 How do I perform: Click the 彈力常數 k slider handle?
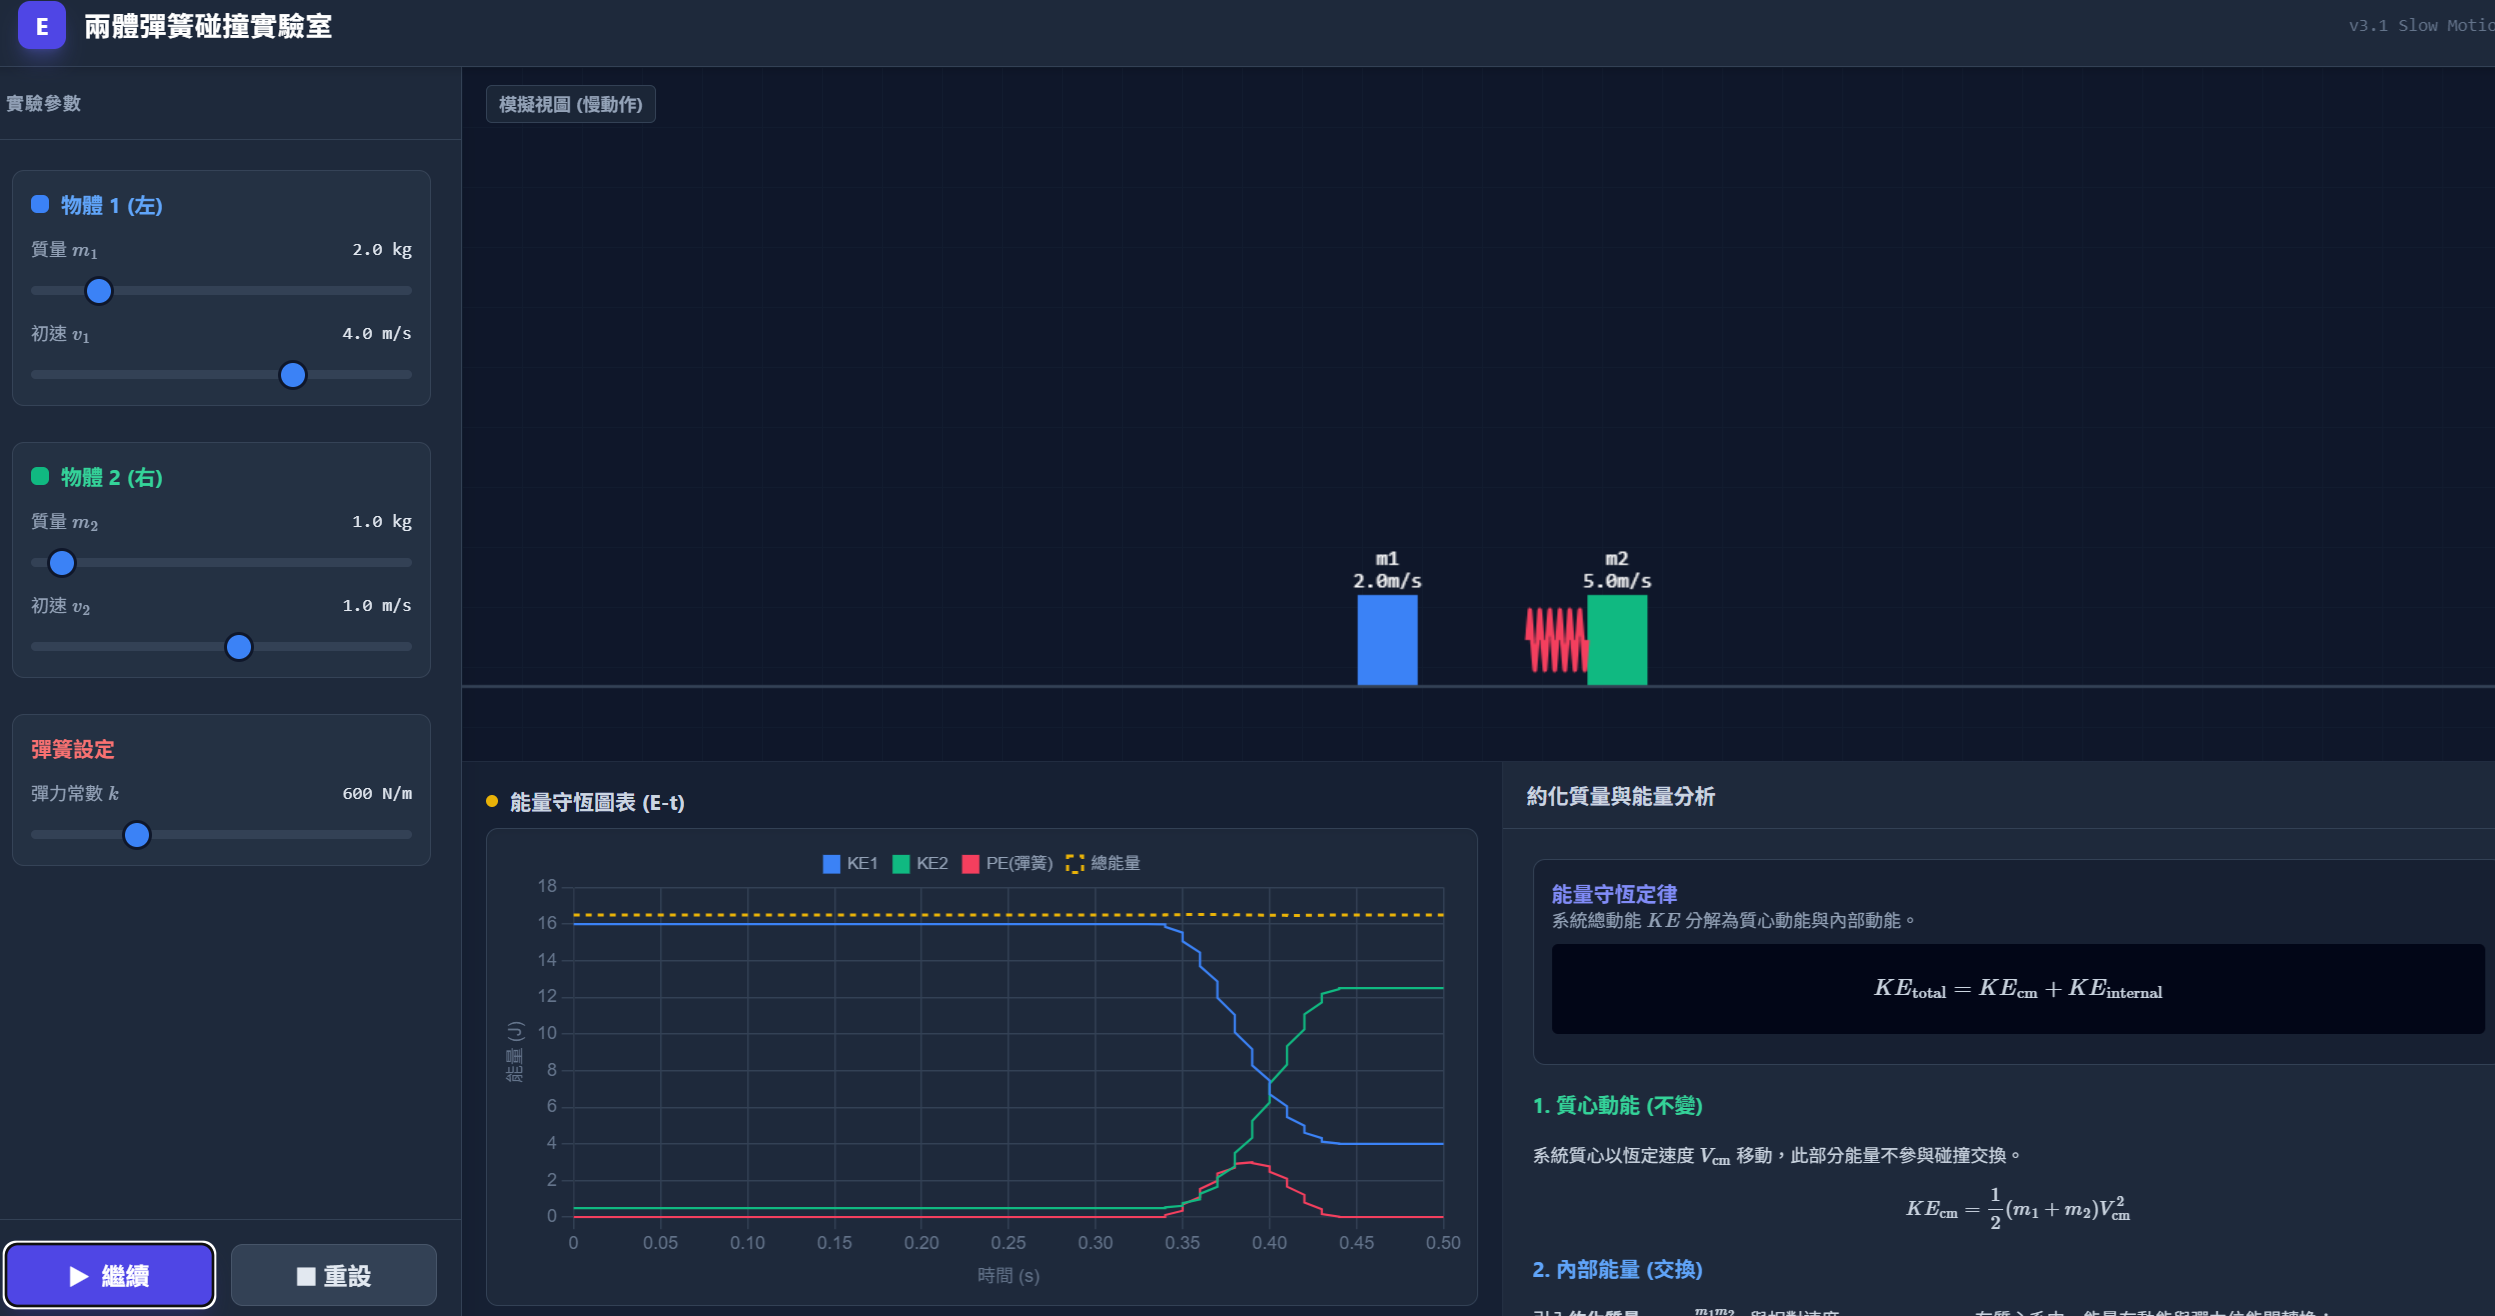pyautogui.click(x=136, y=834)
